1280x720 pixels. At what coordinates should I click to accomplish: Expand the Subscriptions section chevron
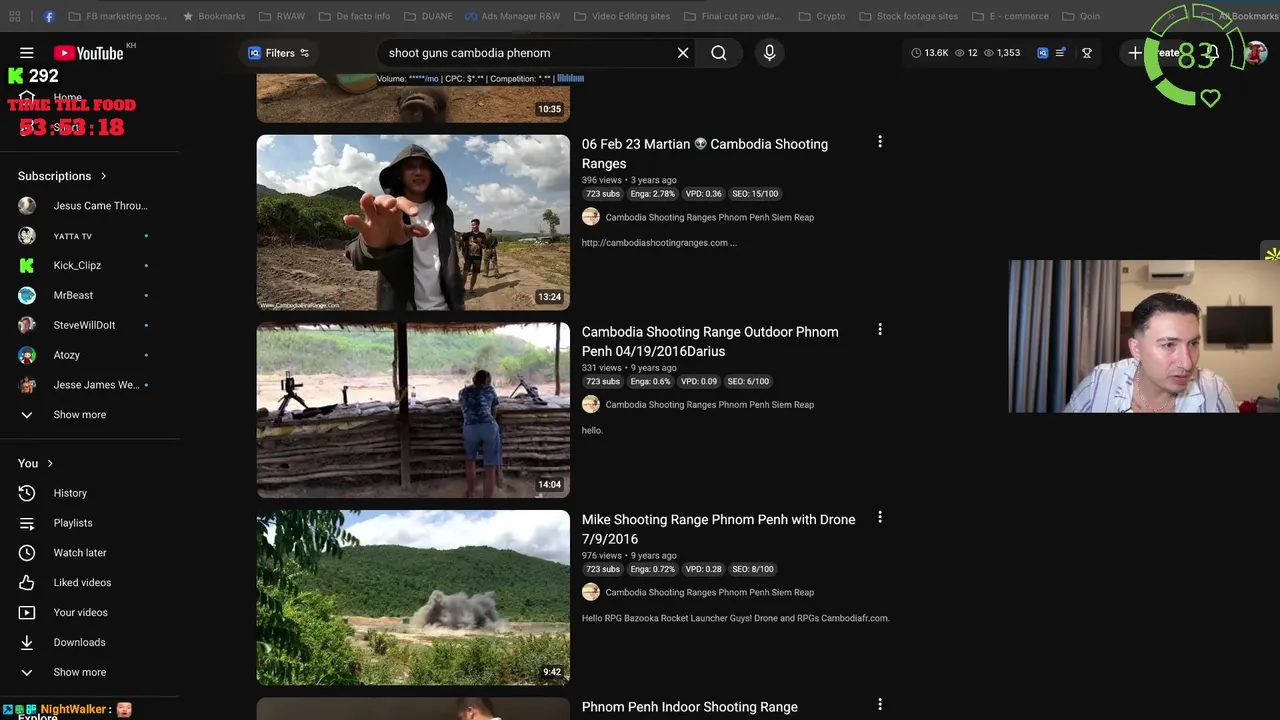pyautogui.click(x=103, y=176)
